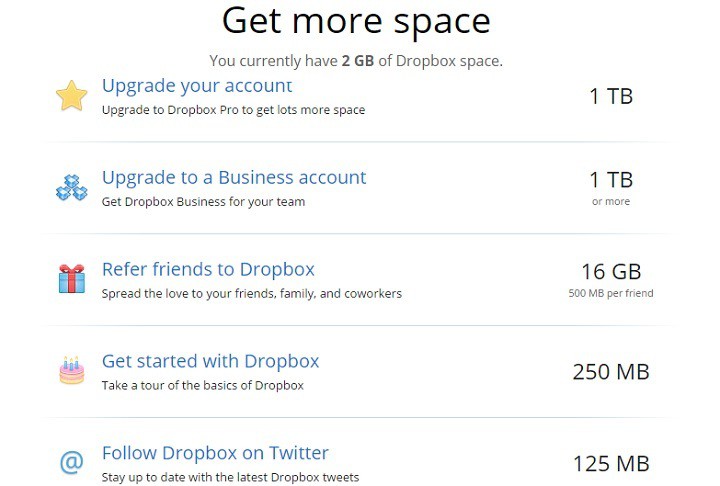Screen dimensions: 720x486
Task: Click the yellow star upgrade icon
Action: click(x=72, y=96)
